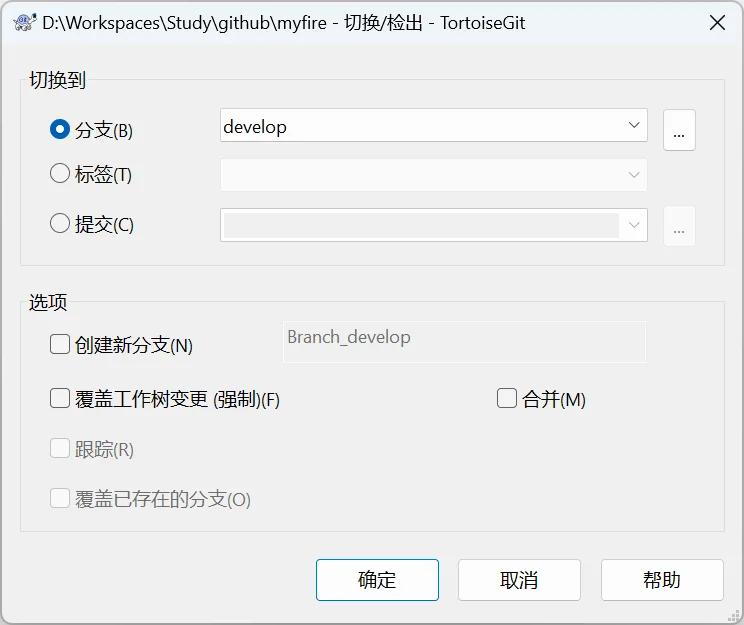Select the 标签(T) radio button
The image size is (744, 625).
tap(60, 174)
